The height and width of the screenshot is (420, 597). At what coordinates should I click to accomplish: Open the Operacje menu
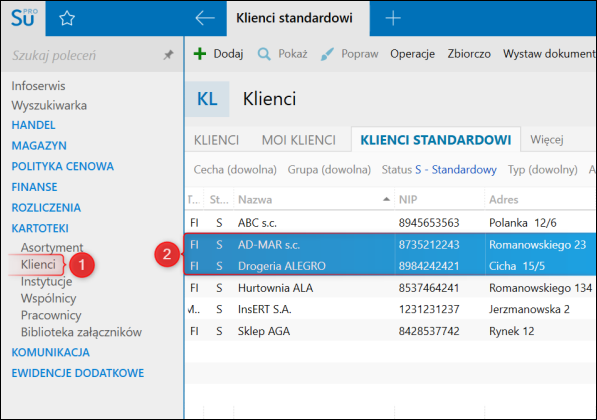tap(412, 54)
